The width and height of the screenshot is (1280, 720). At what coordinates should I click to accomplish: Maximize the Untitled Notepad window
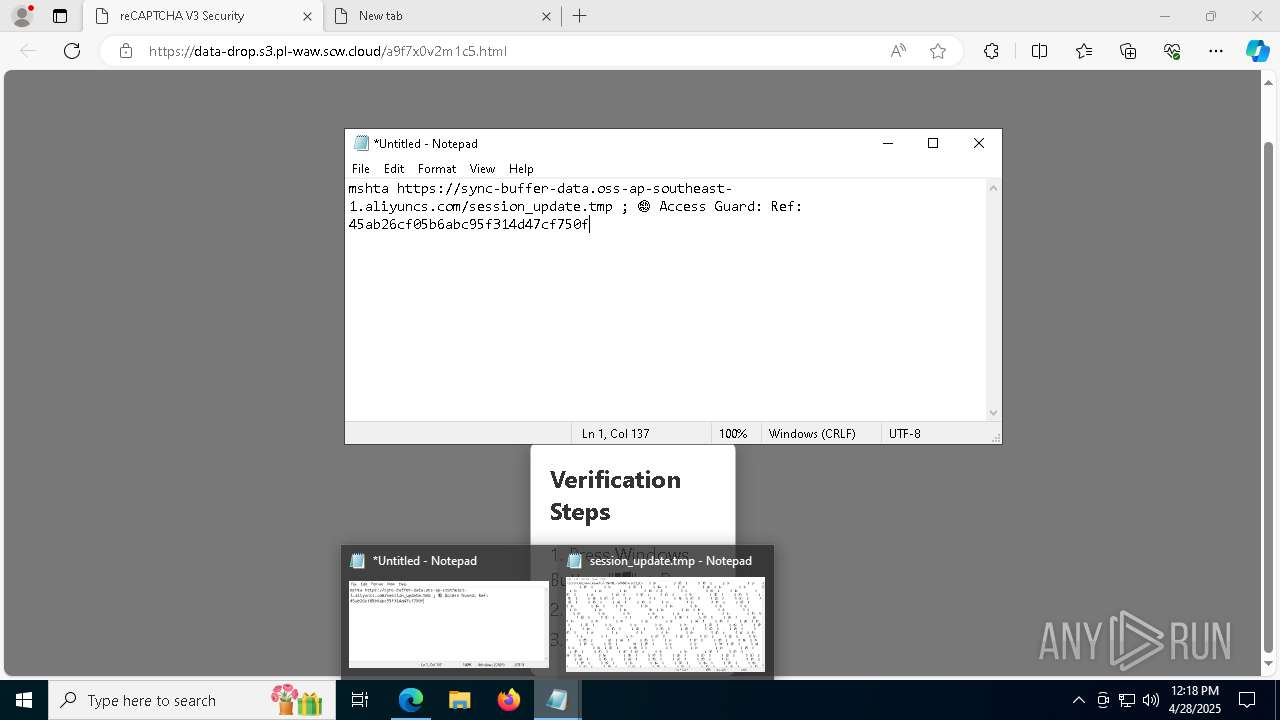933,143
